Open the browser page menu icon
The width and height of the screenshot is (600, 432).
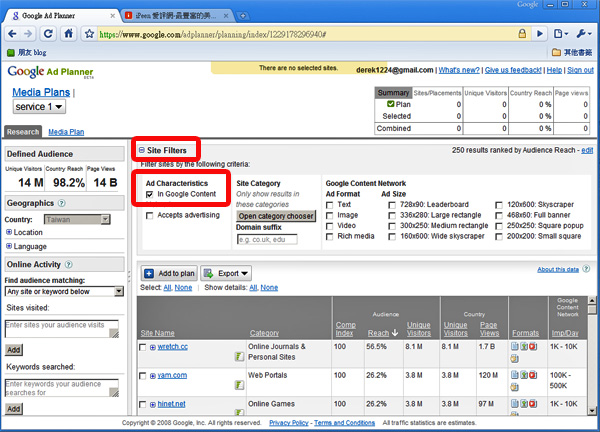point(561,34)
